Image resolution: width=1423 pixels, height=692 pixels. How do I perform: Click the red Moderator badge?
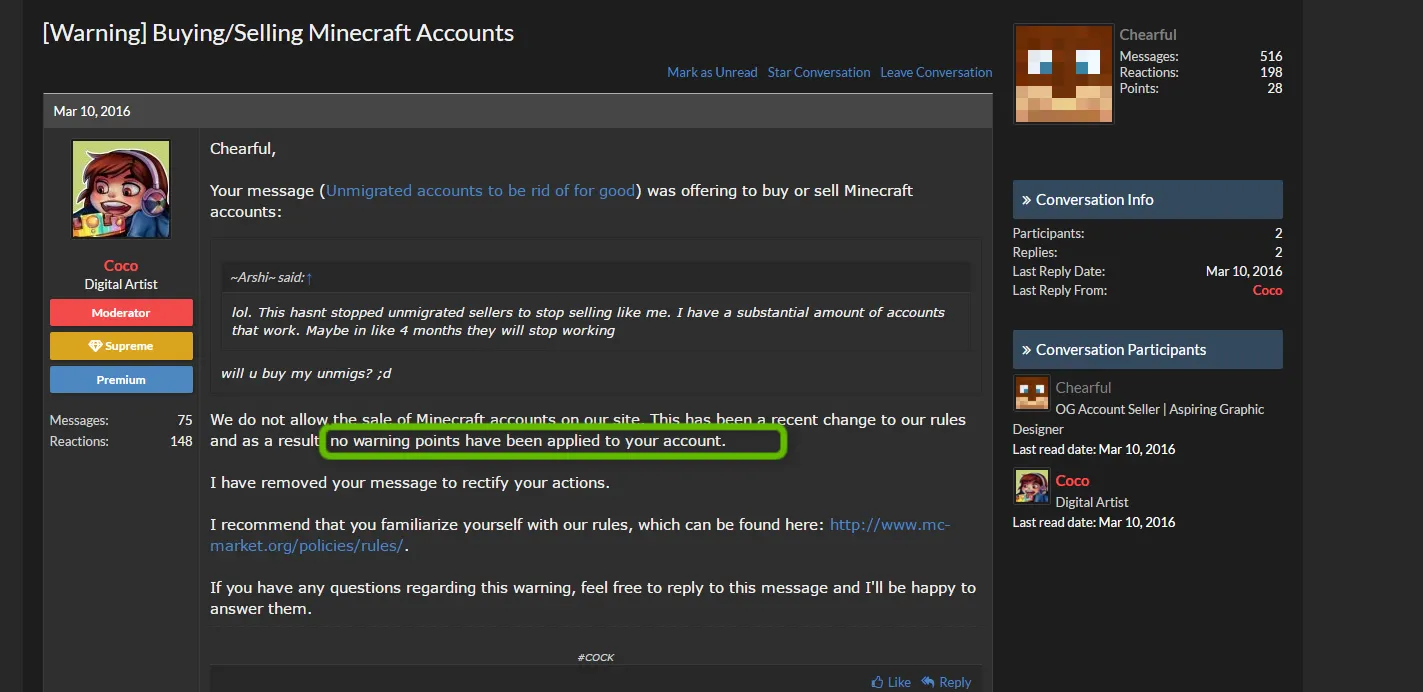pyautogui.click(x=121, y=313)
